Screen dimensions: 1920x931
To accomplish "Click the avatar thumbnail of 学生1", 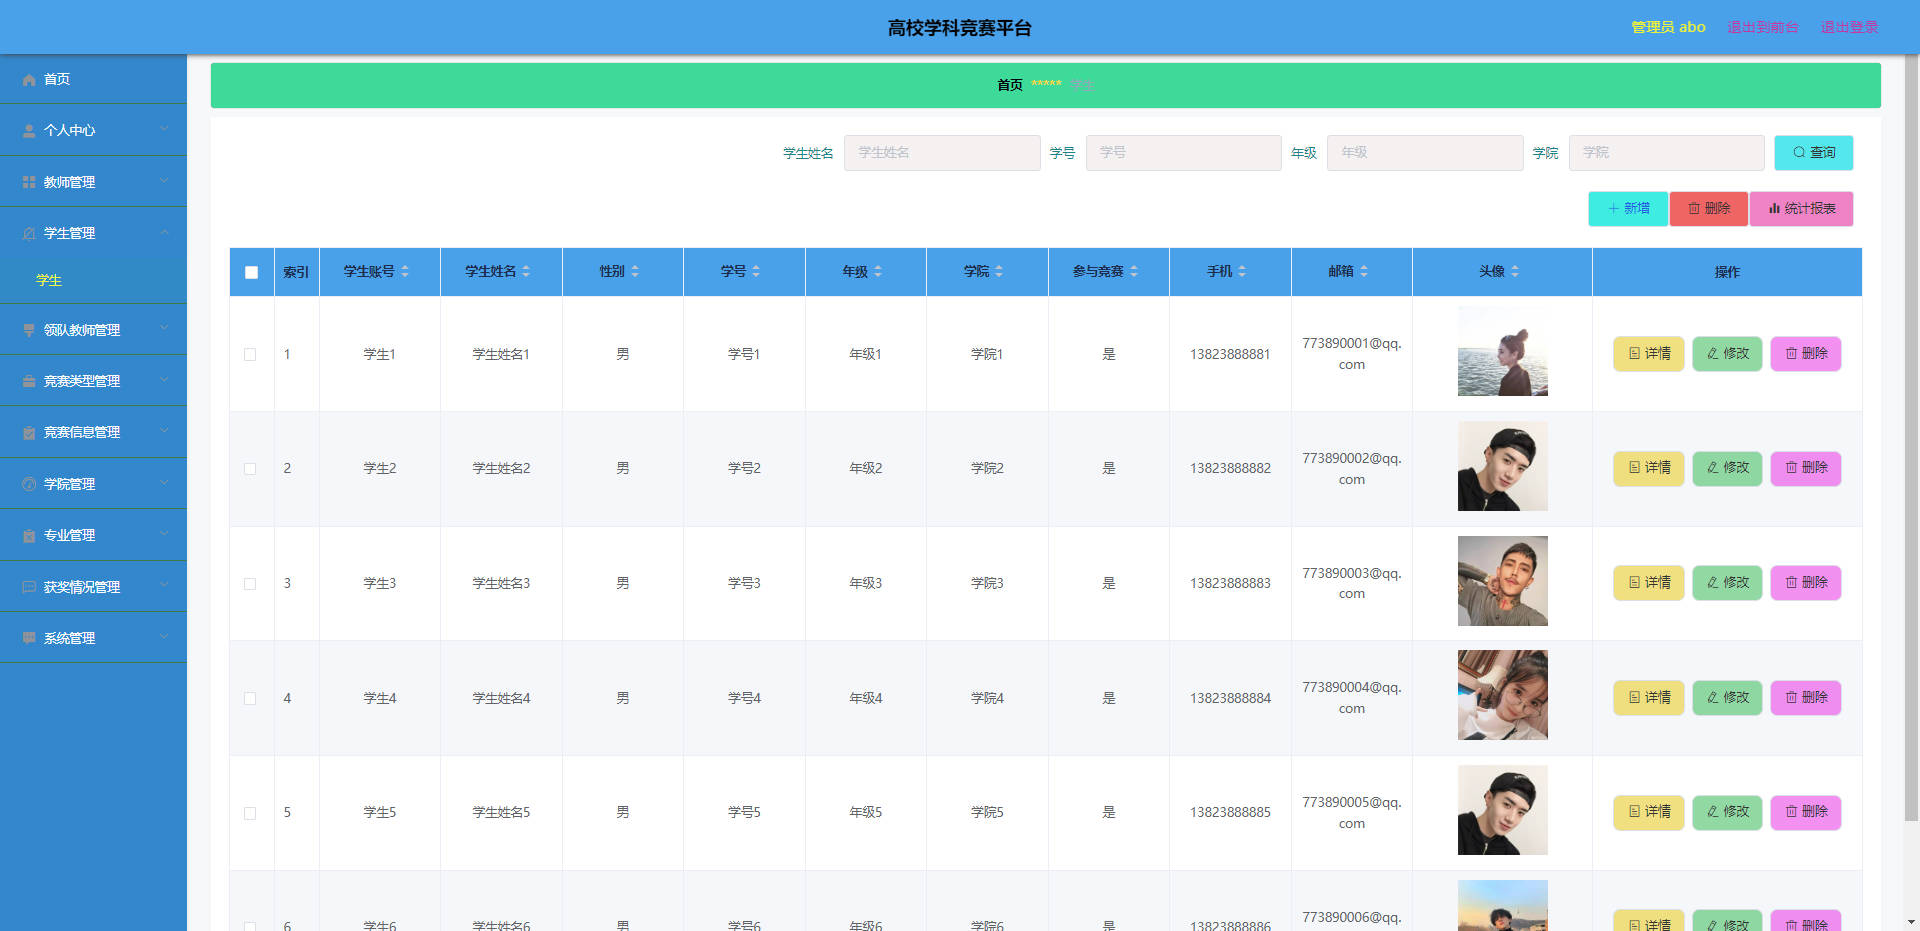I will 1503,351.
